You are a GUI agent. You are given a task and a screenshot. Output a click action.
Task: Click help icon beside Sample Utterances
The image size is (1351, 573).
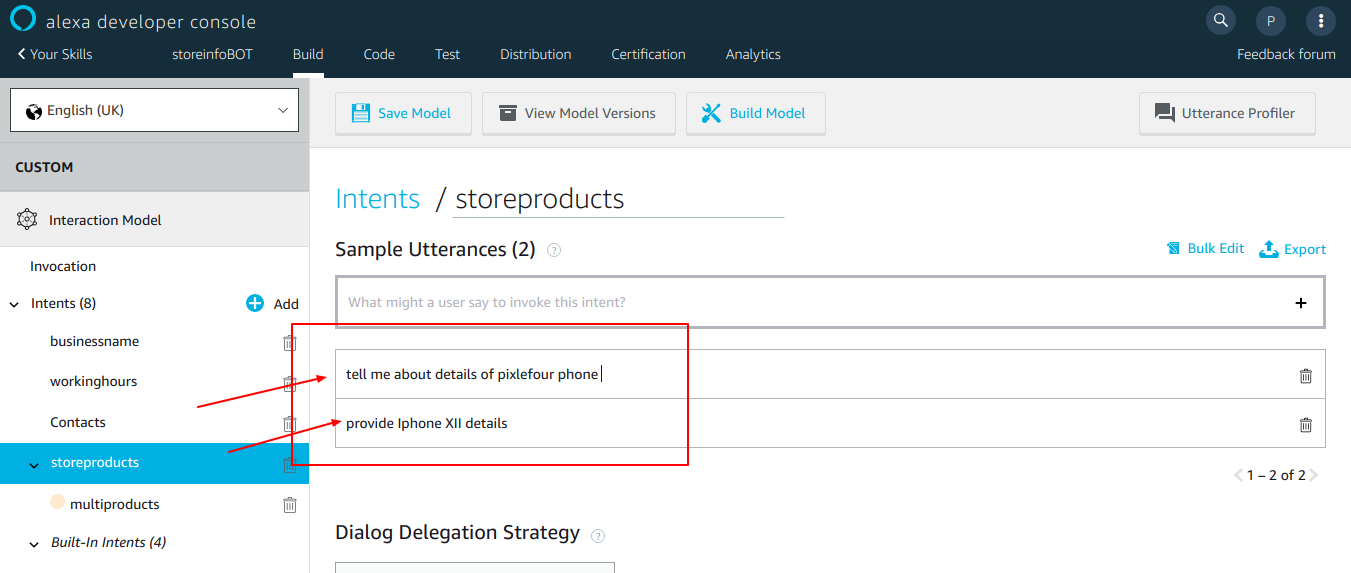[554, 250]
